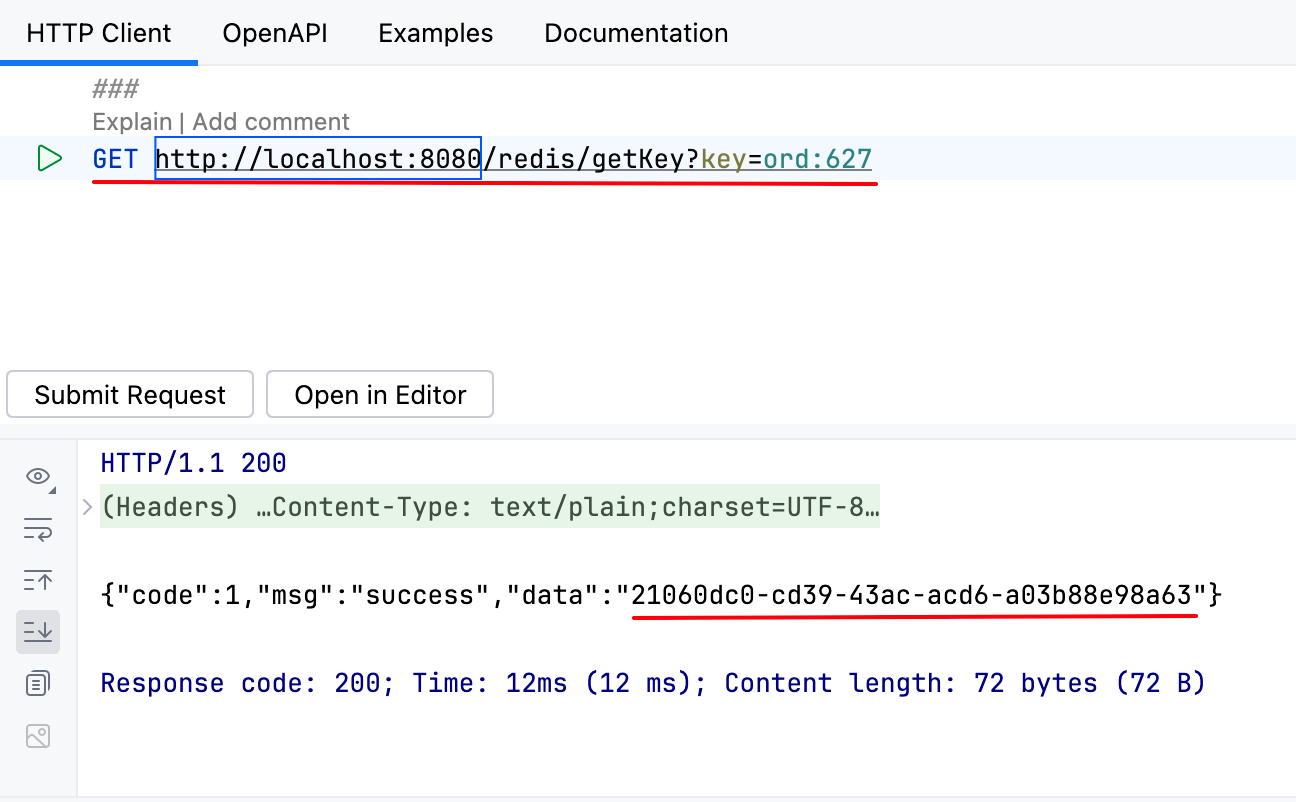The image size is (1296, 802).
Task: Click the Response code summary line
Action: (653, 684)
